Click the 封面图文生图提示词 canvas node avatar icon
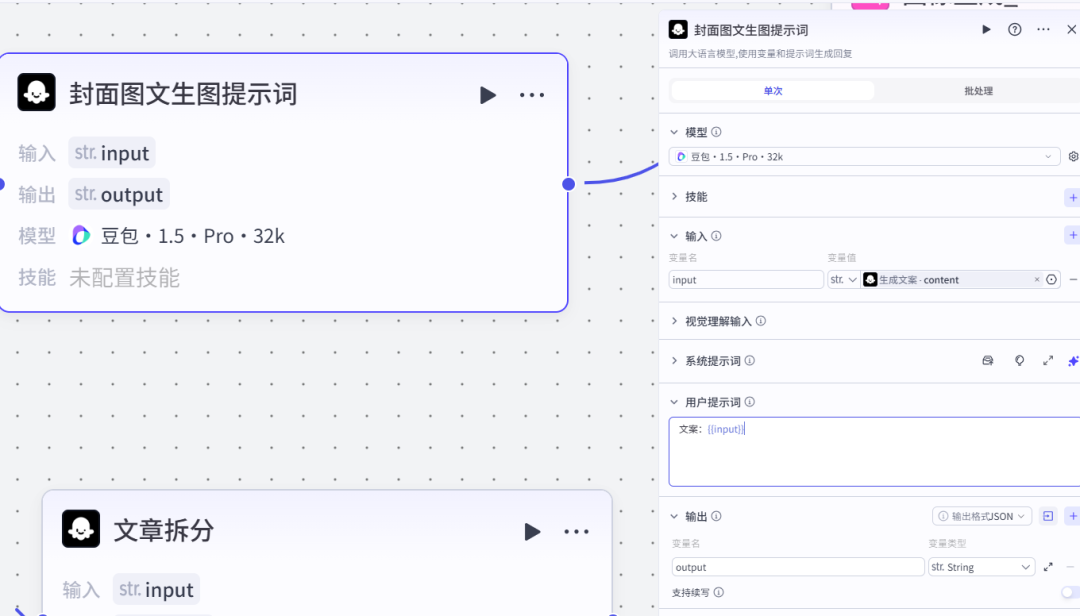Viewport: 1080px width, 616px height. [37, 92]
